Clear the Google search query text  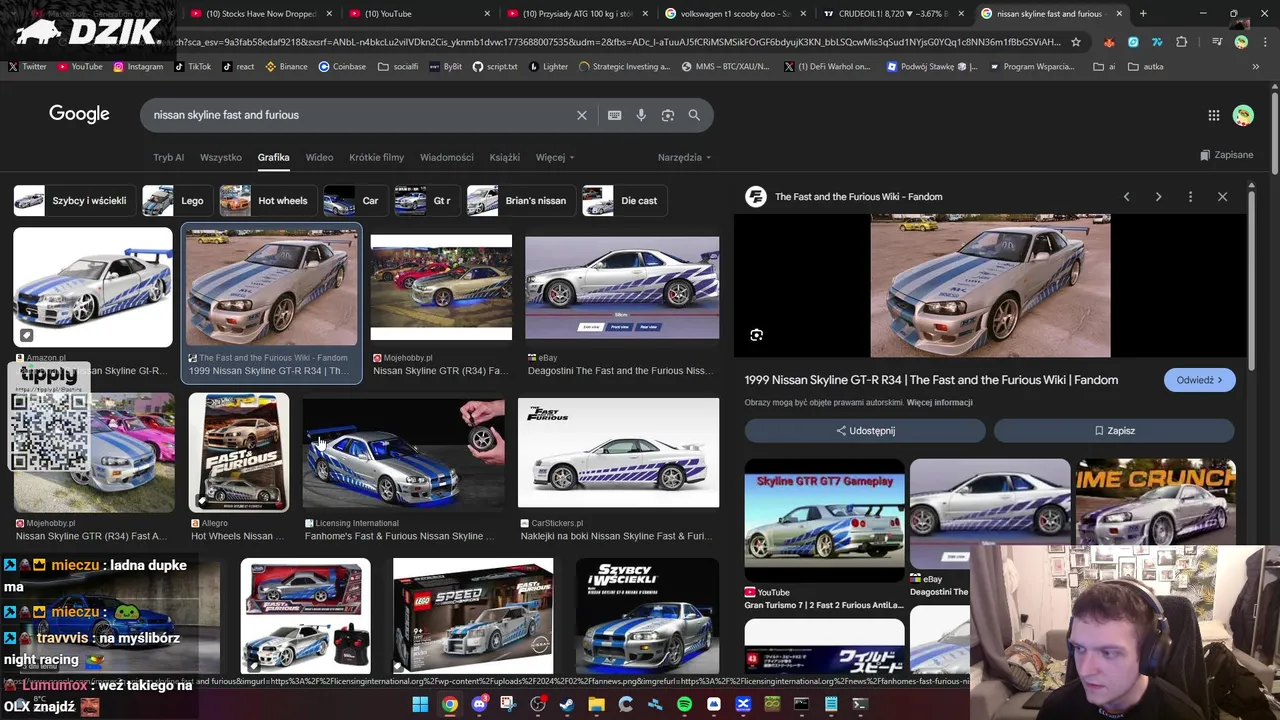pyautogui.click(x=581, y=115)
